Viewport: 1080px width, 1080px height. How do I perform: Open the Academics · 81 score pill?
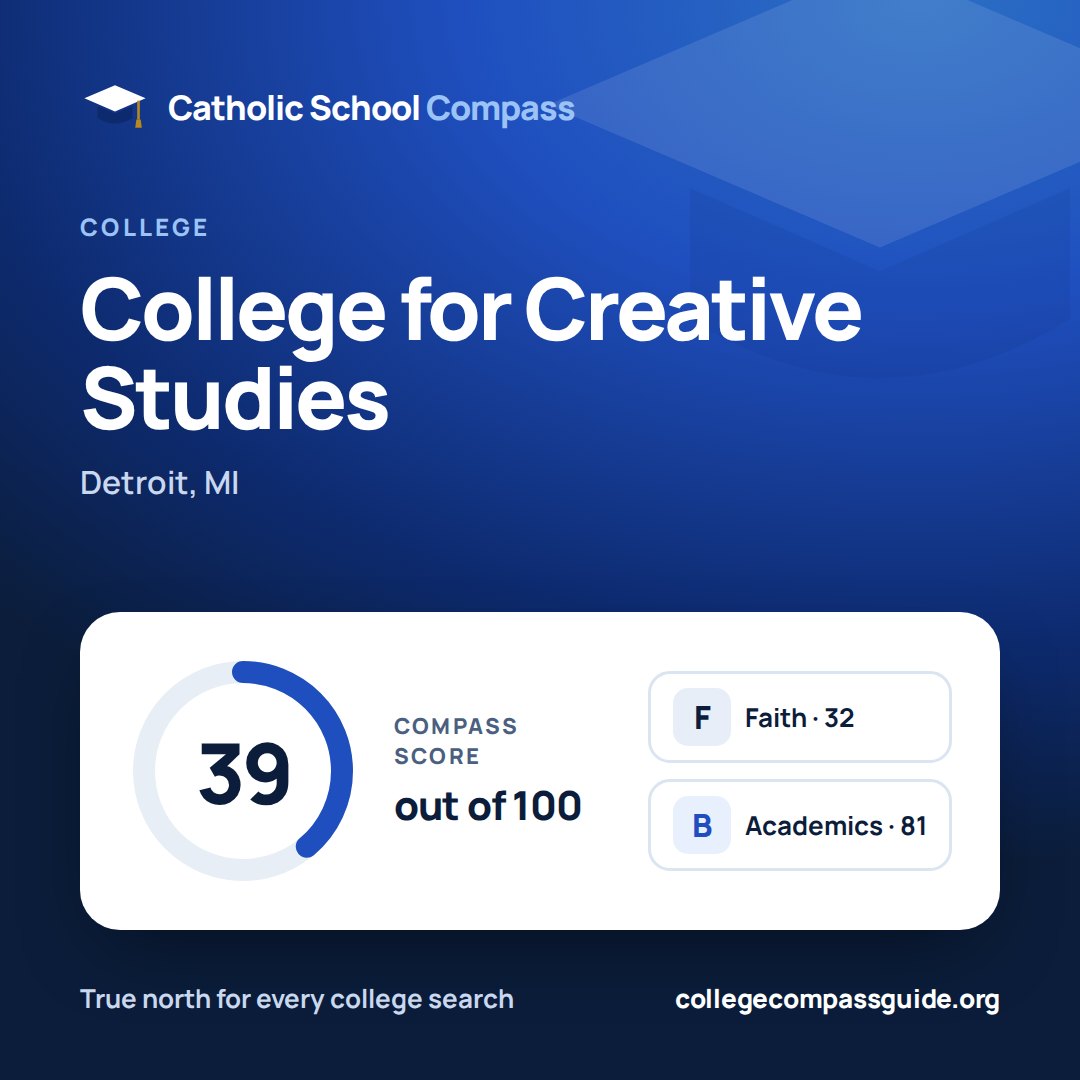click(x=800, y=825)
